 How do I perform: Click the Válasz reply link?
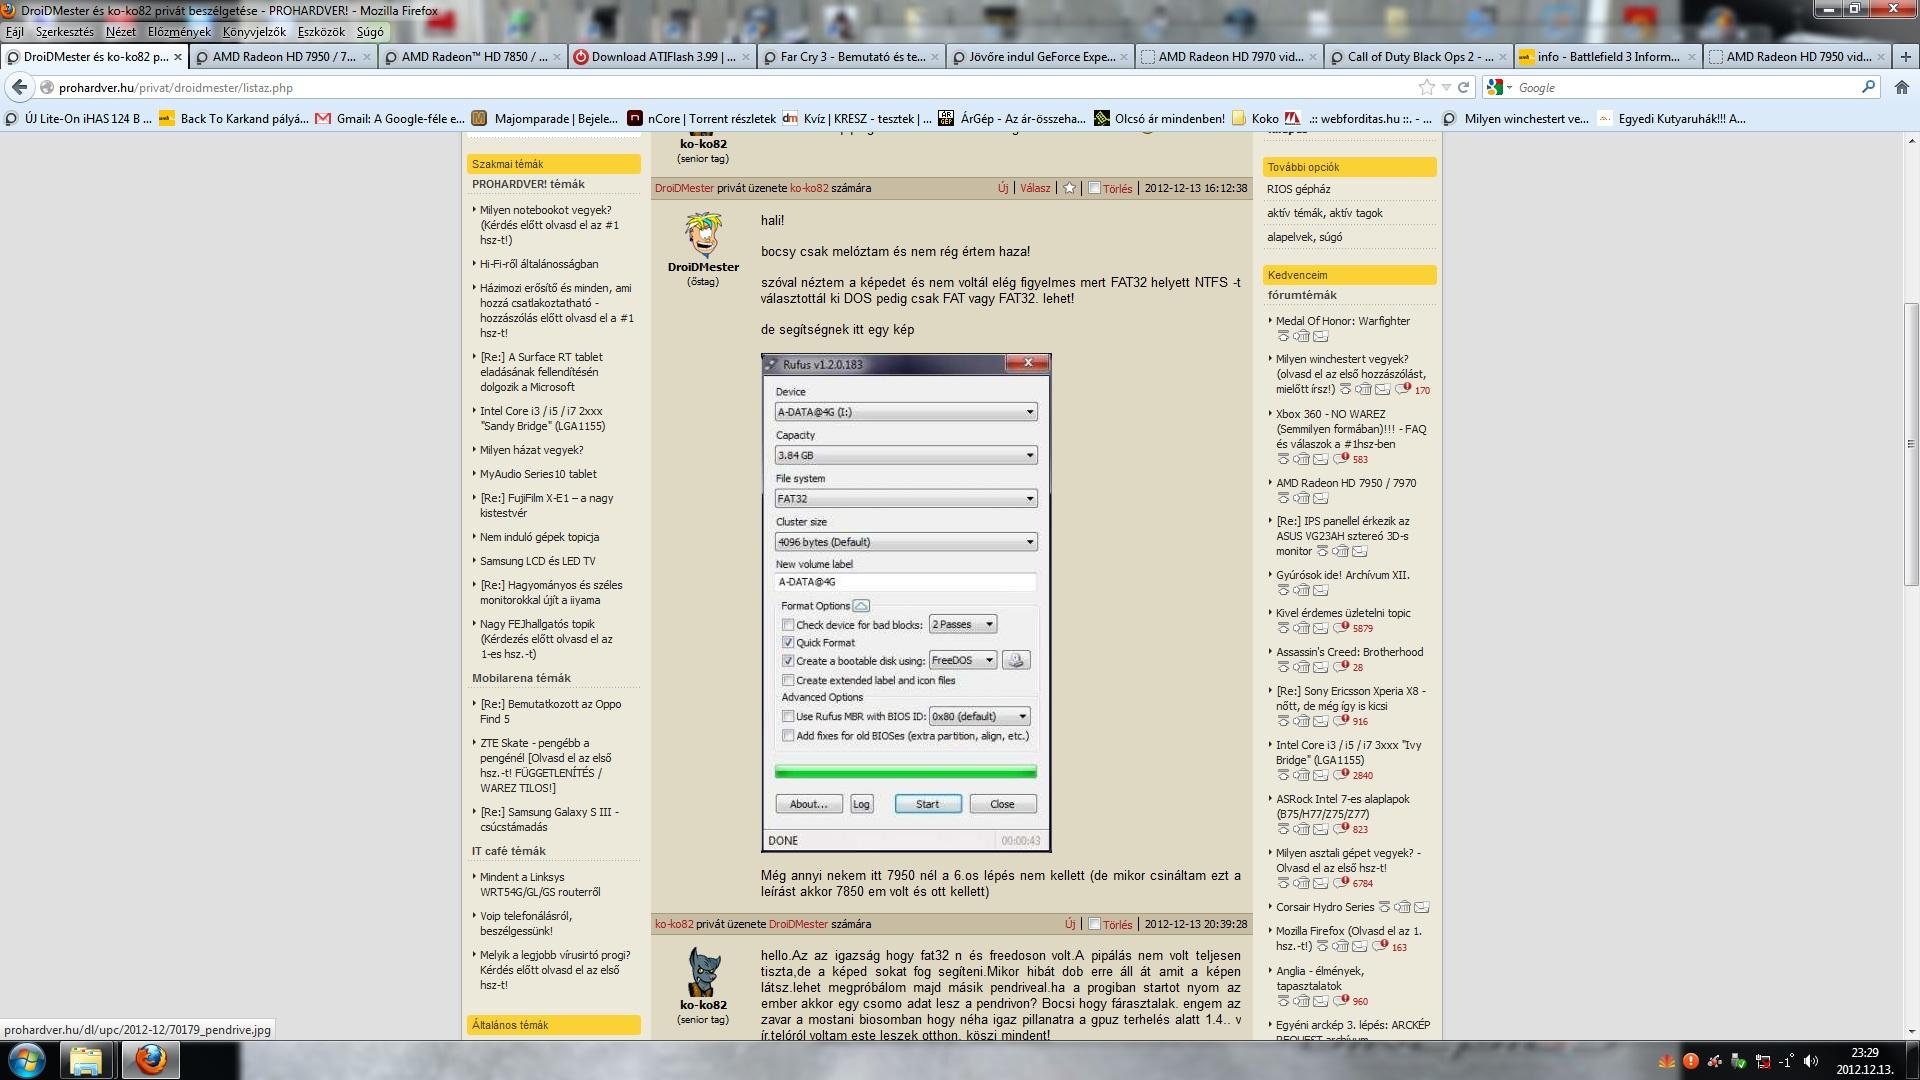pyautogui.click(x=1035, y=188)
